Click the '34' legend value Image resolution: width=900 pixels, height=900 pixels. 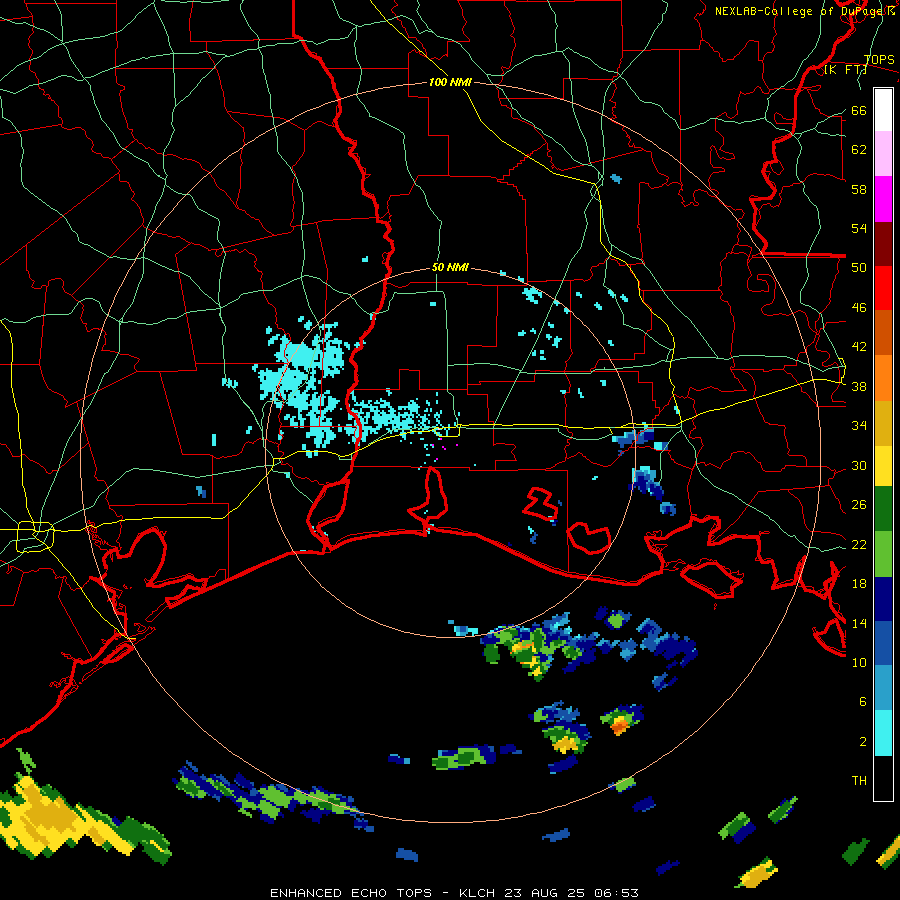coord(859,425)
